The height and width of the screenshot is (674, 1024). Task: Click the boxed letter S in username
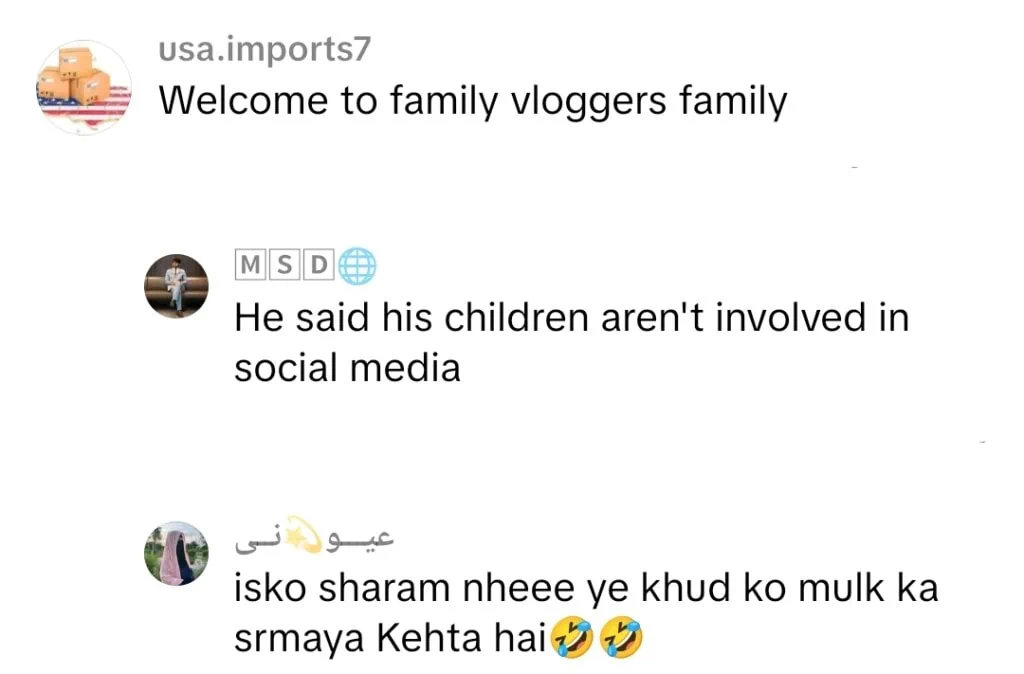tap(284, 265)
